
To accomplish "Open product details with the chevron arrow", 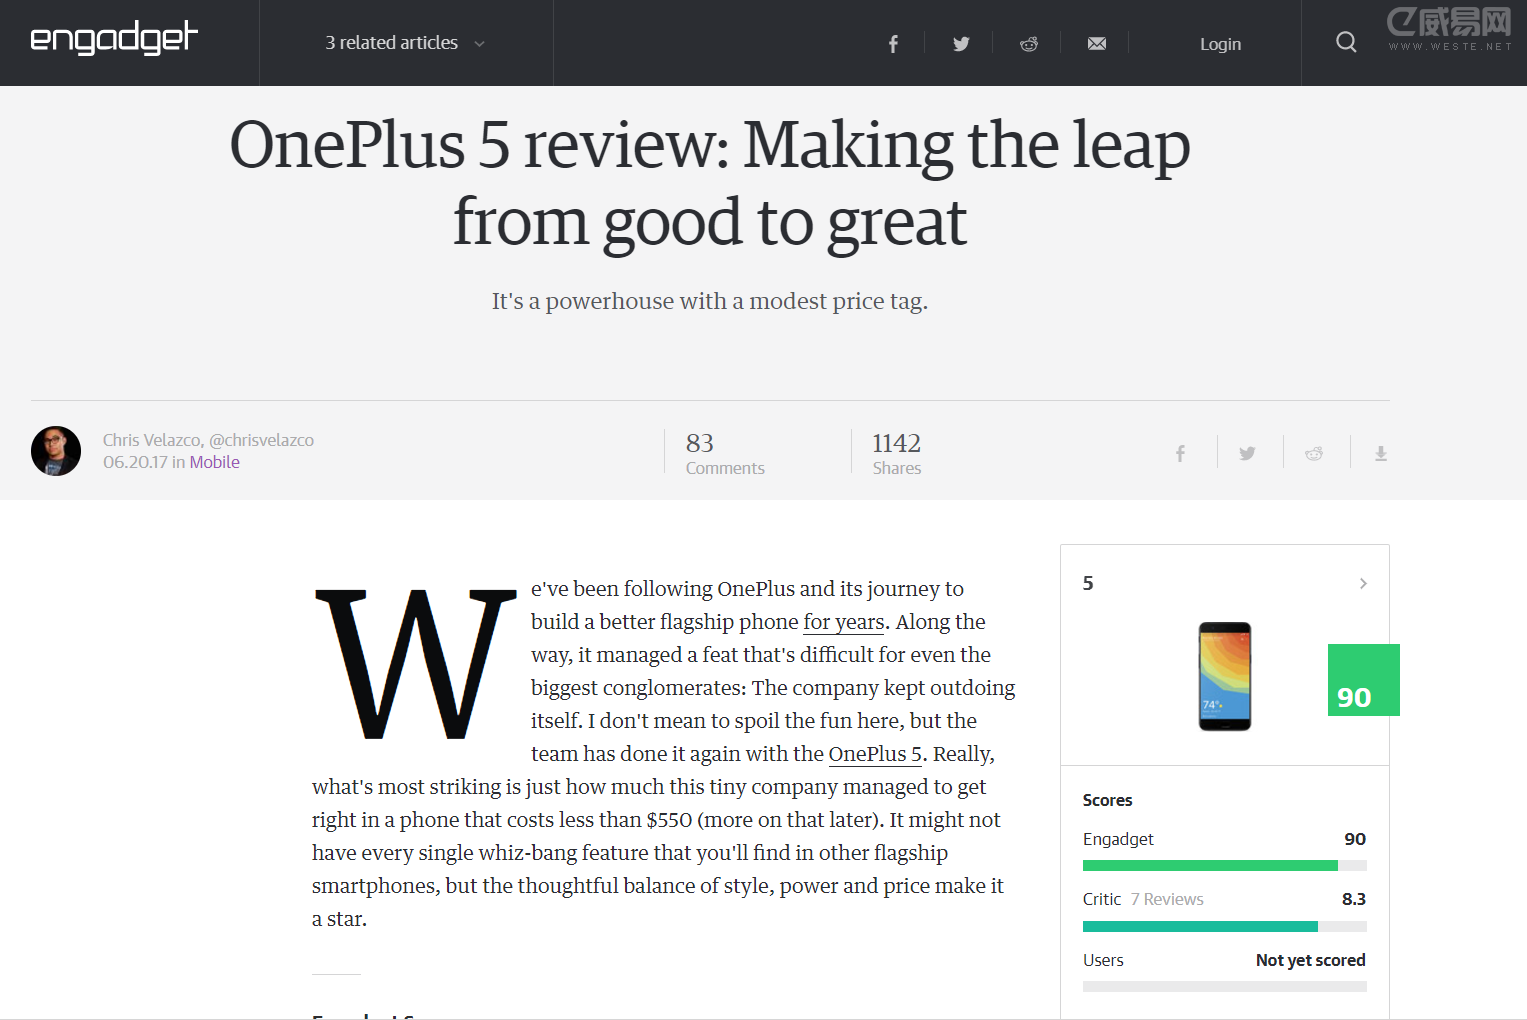I will coord(1363,583).
